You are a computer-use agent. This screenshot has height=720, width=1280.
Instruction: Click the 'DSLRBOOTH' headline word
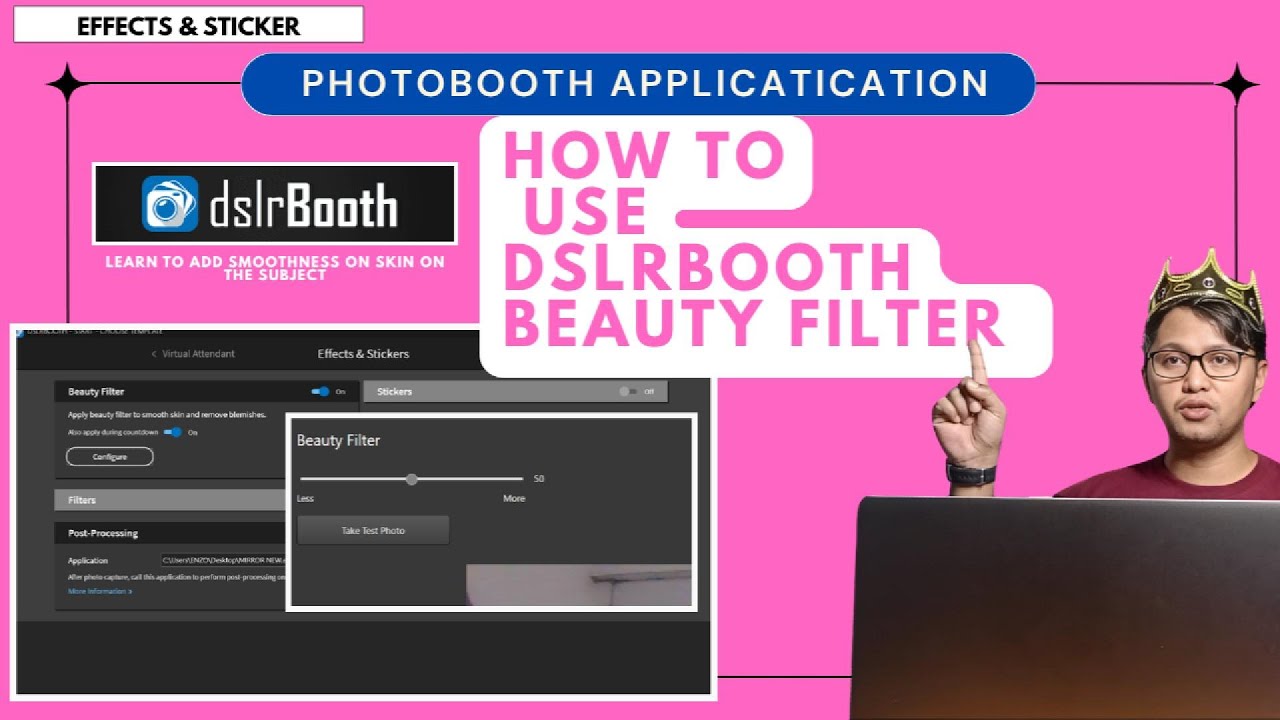pos(708,267)
